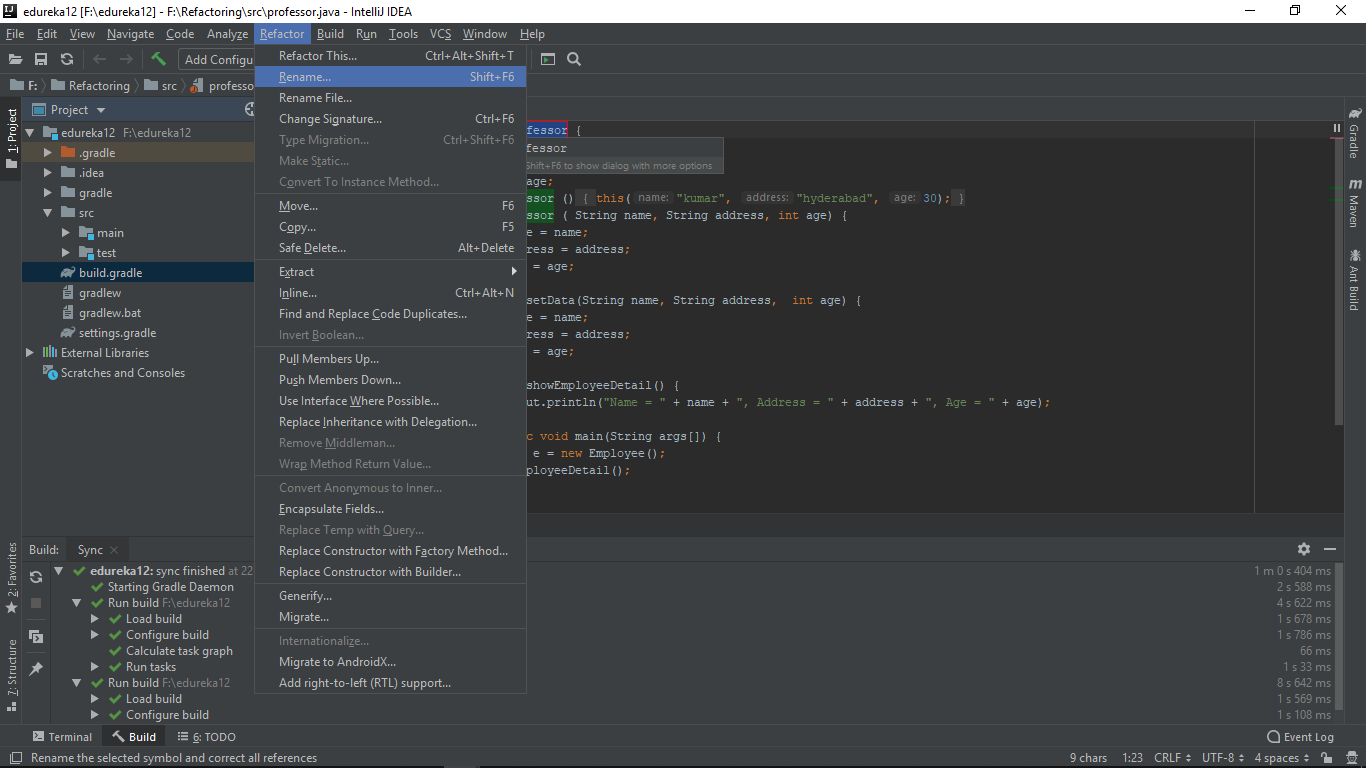
Task: Click the stop square icon in Build panel
Action: 36,603
